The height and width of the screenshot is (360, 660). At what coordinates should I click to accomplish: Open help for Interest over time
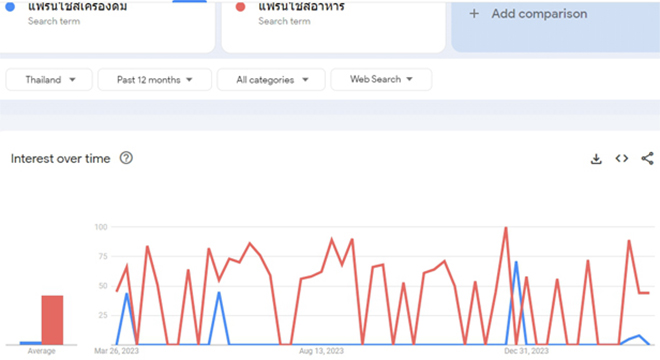coord(126,158)
